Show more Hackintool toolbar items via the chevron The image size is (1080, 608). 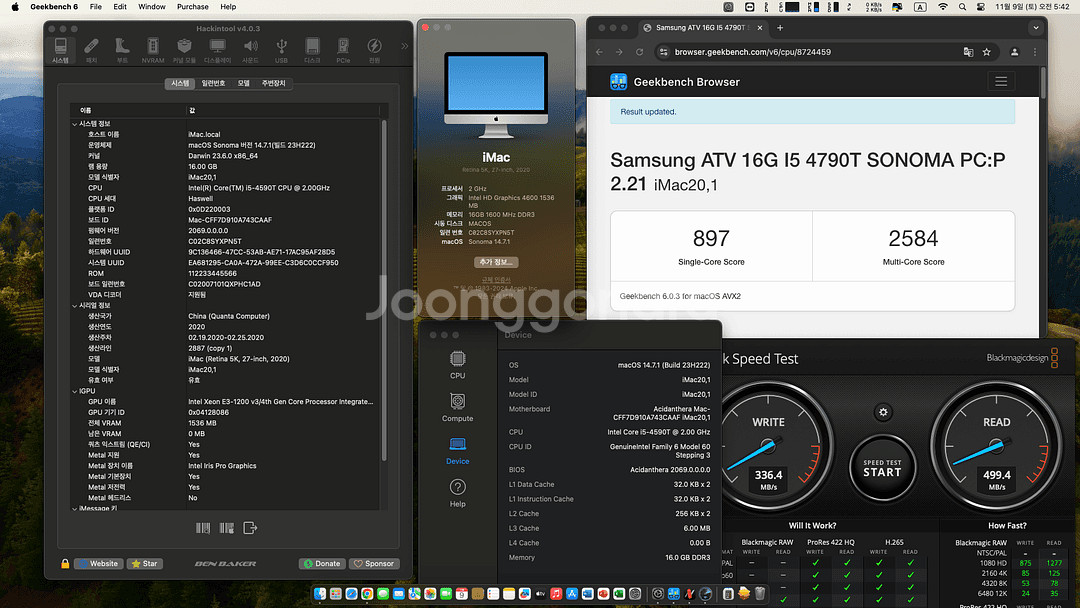click(x=404, y=46)
